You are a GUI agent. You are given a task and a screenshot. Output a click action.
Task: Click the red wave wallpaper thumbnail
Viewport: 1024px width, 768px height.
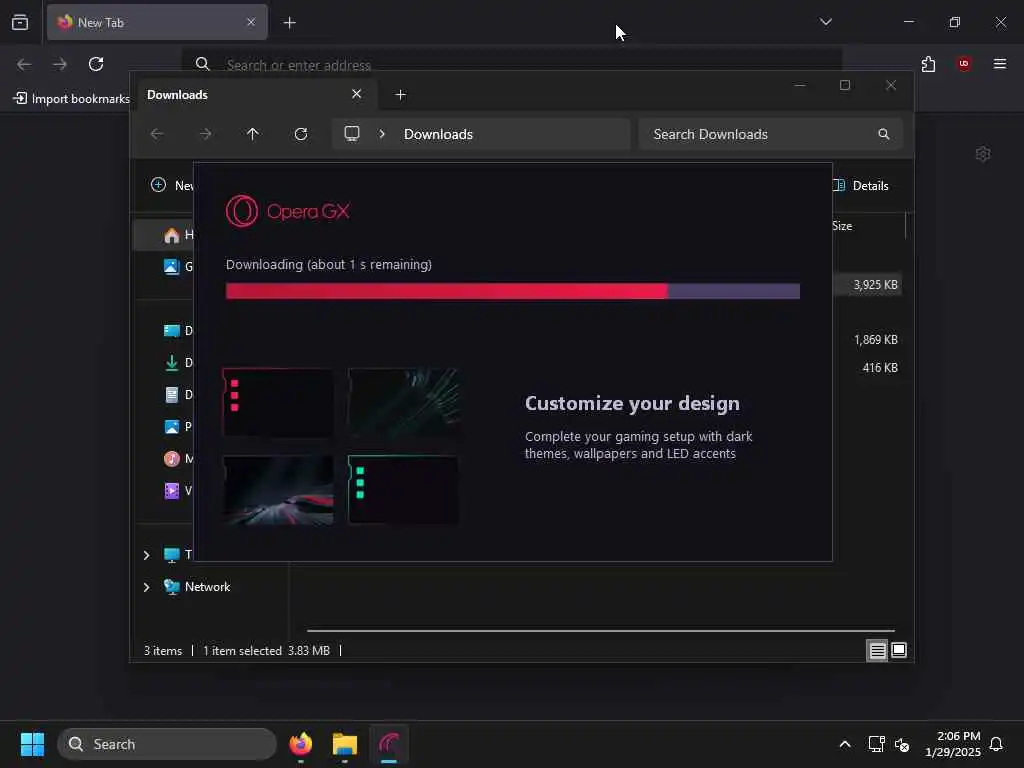tap(278, 490)
